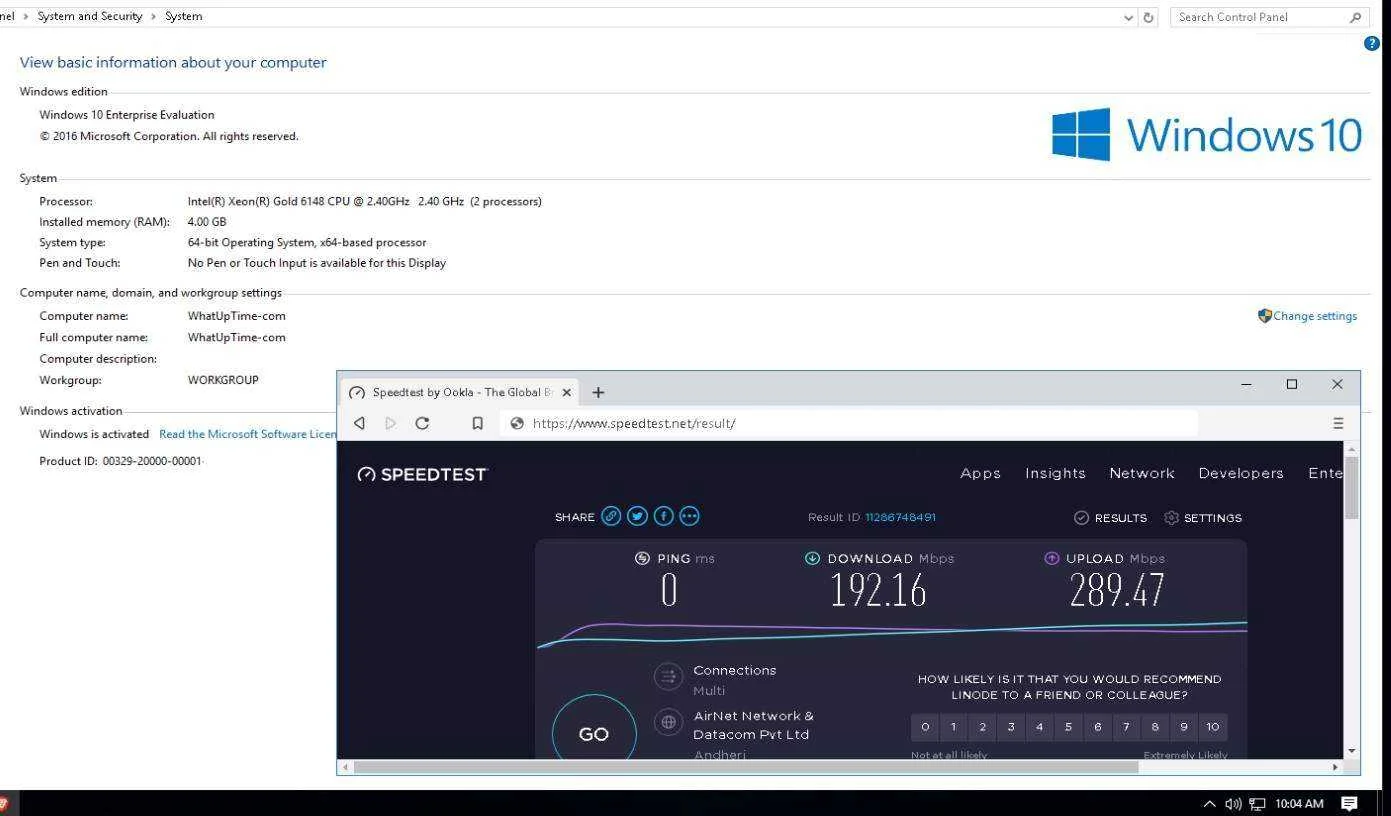Viewport: 1391px width, 816px height.
Task: Open the Developers menu on Speedtest
Action: pos(1241,473)
